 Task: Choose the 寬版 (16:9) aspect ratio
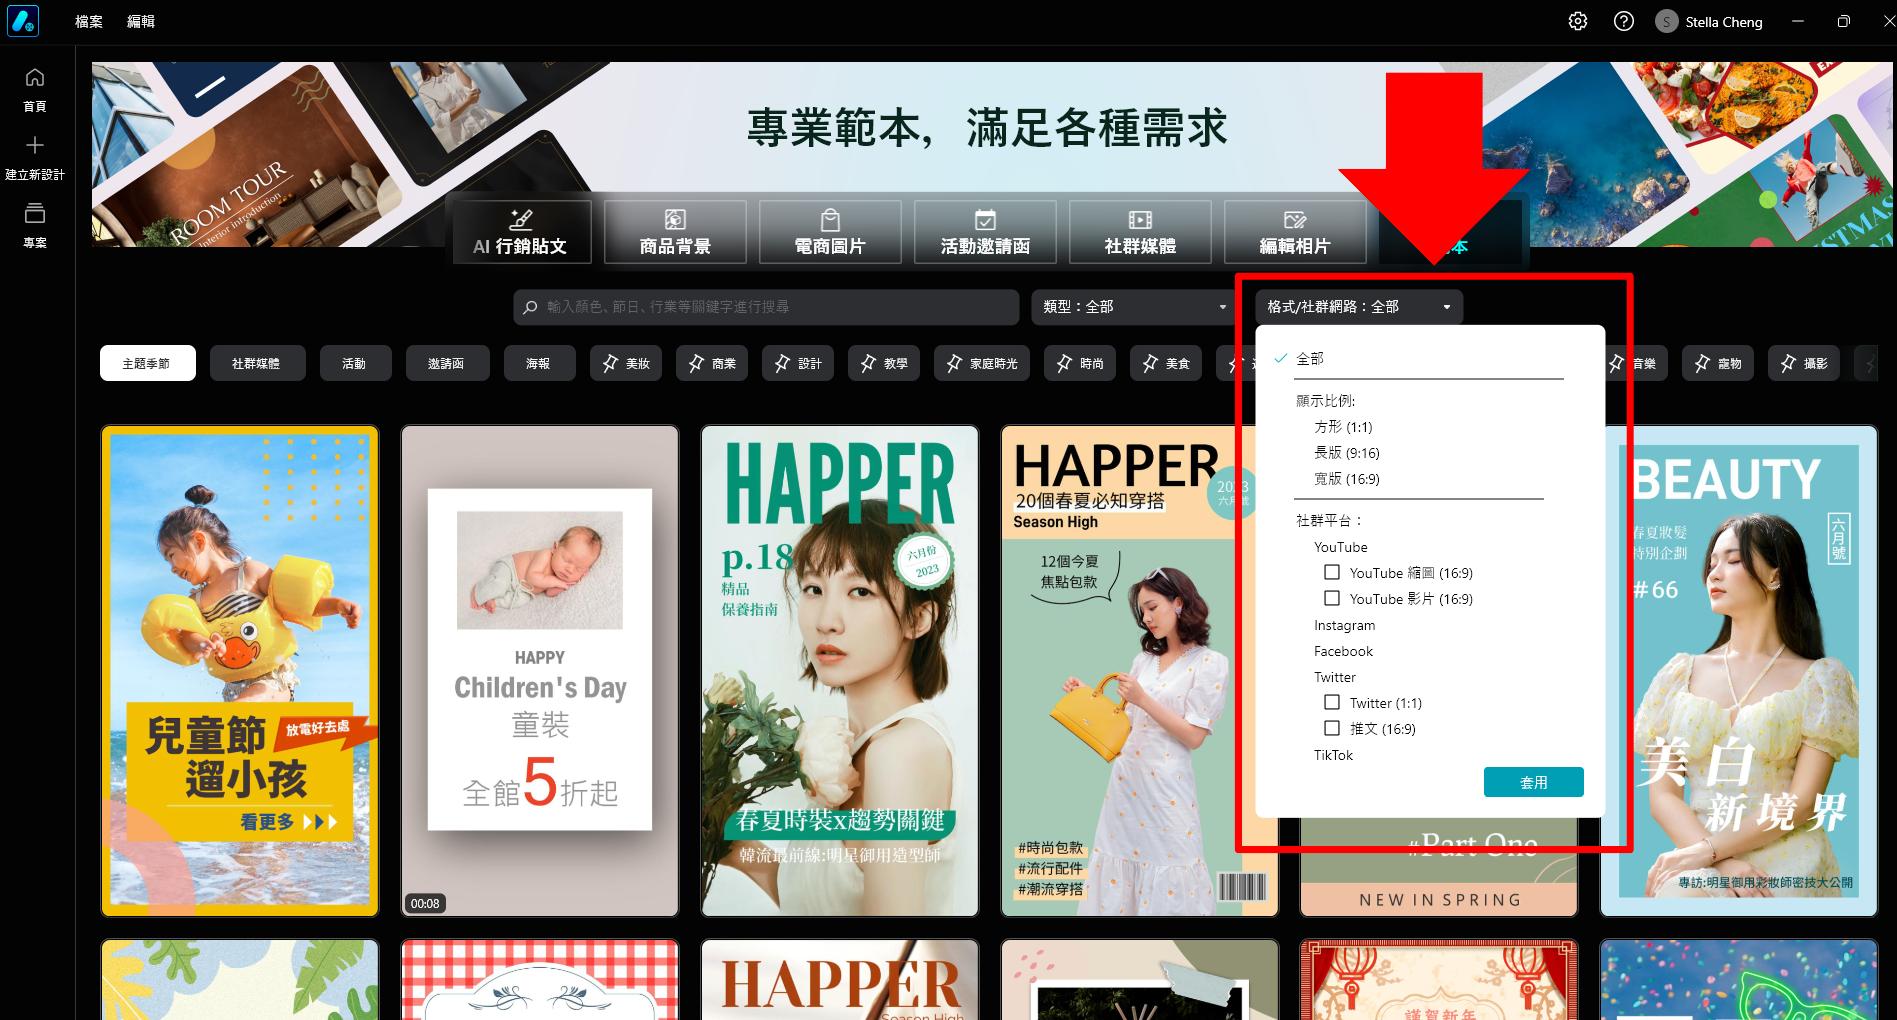coord(1347,479)
